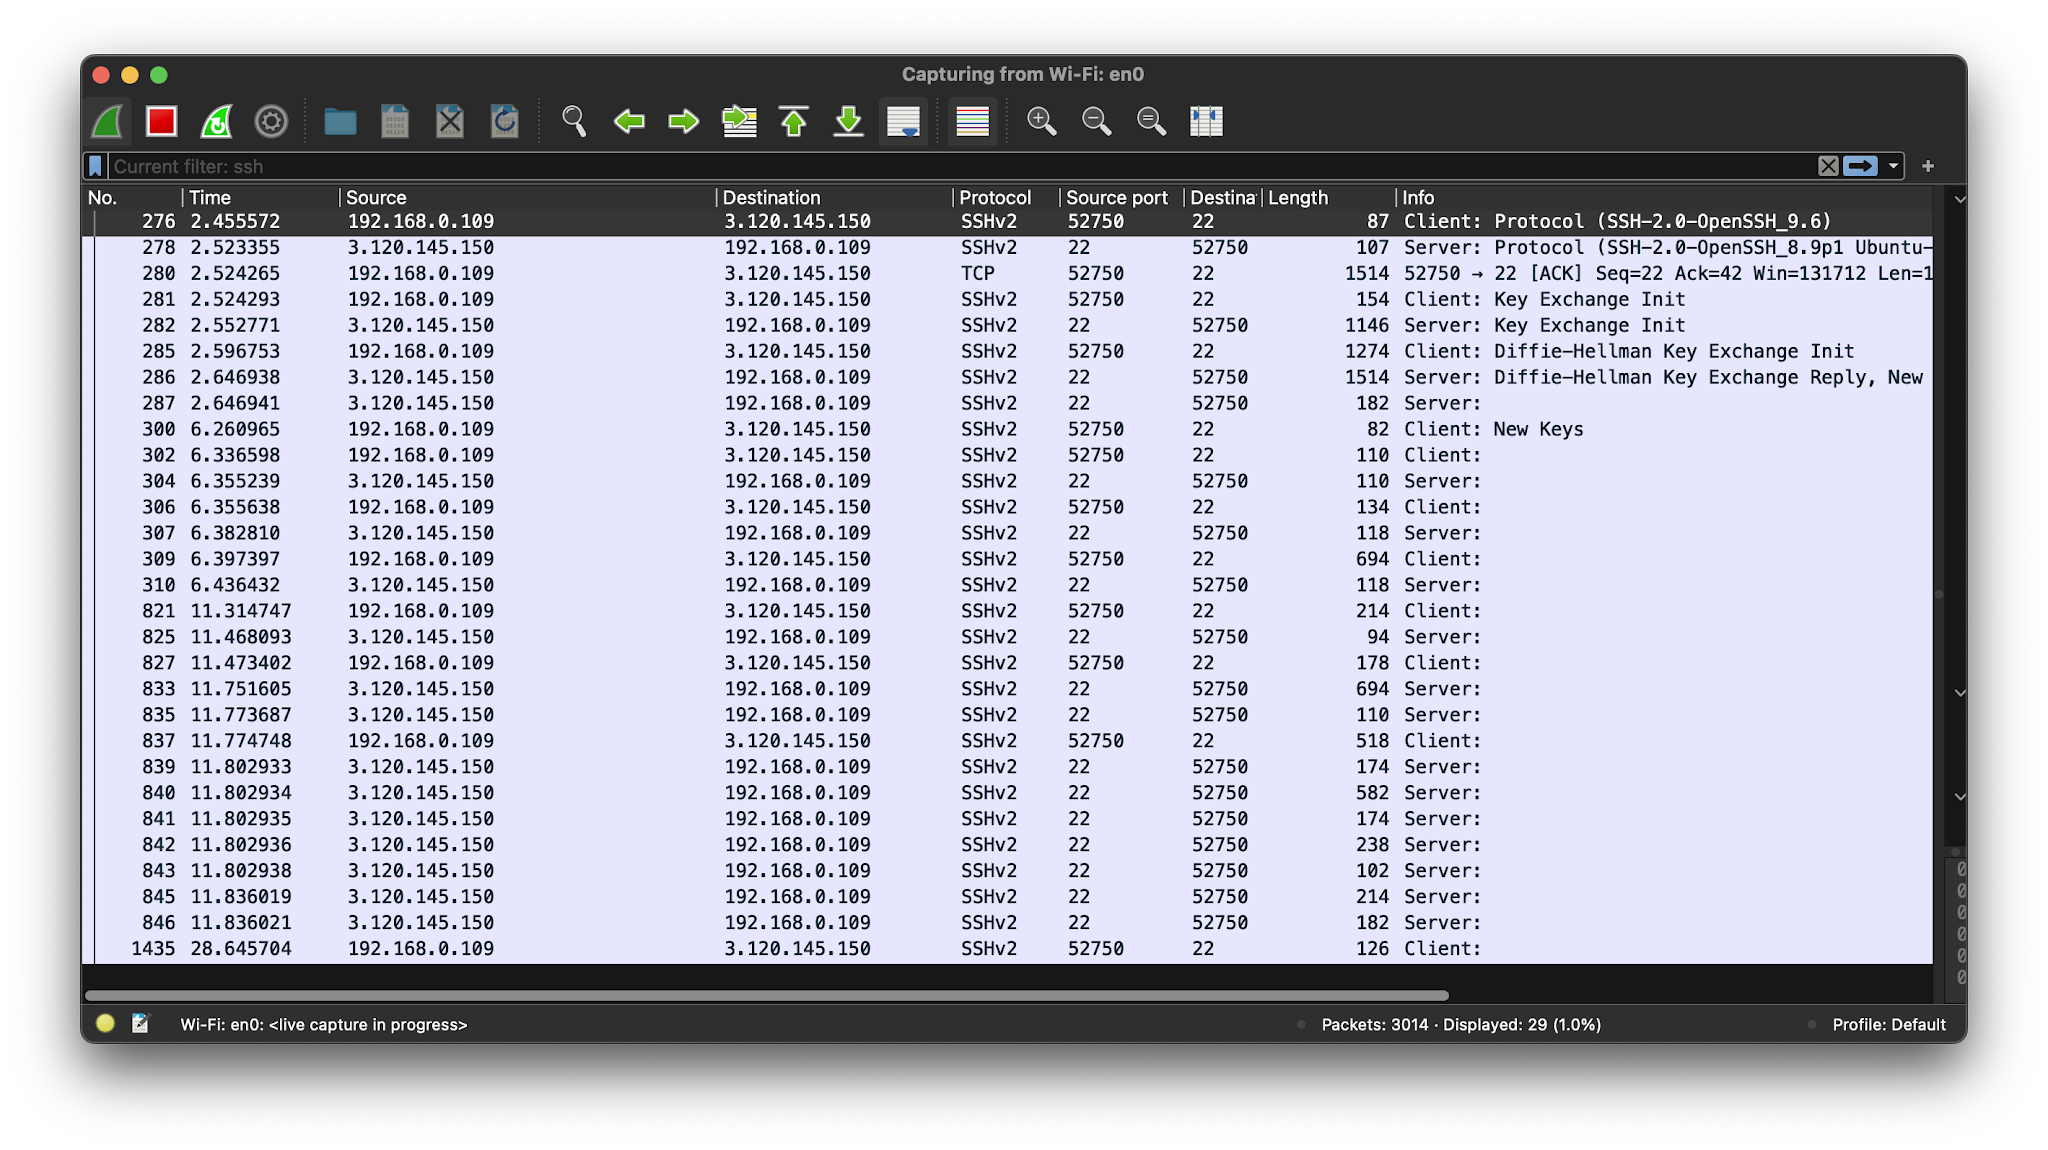Save this capture file icon
Screen dimensions: 2048x1150
(395, 122)
